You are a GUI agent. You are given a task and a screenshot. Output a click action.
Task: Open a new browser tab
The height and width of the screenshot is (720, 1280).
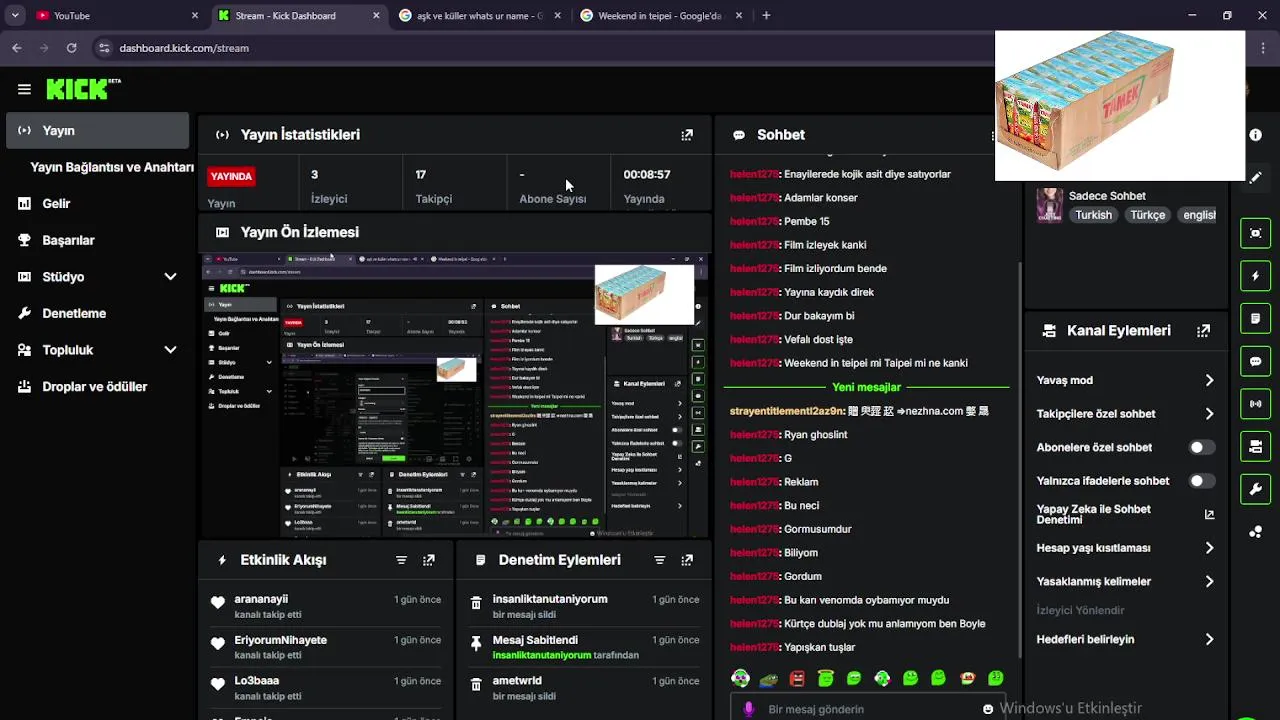766,15
